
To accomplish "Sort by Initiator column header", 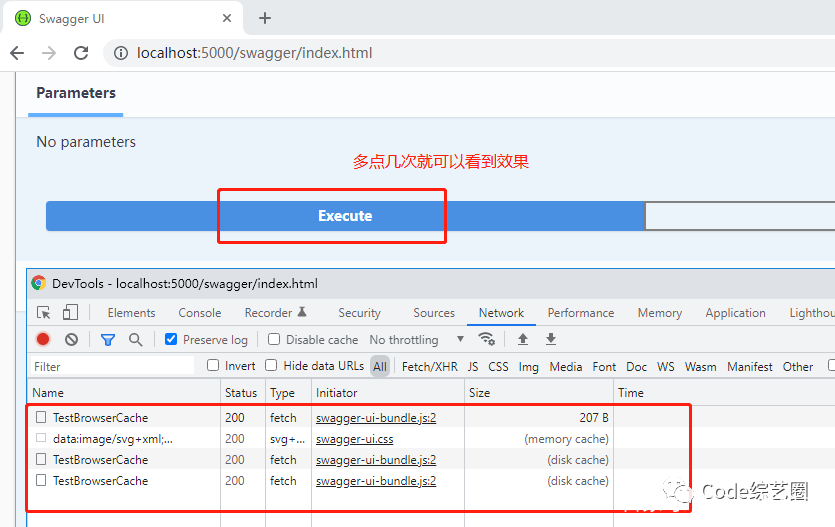I will pyautogui.click(x=388, y=393).
